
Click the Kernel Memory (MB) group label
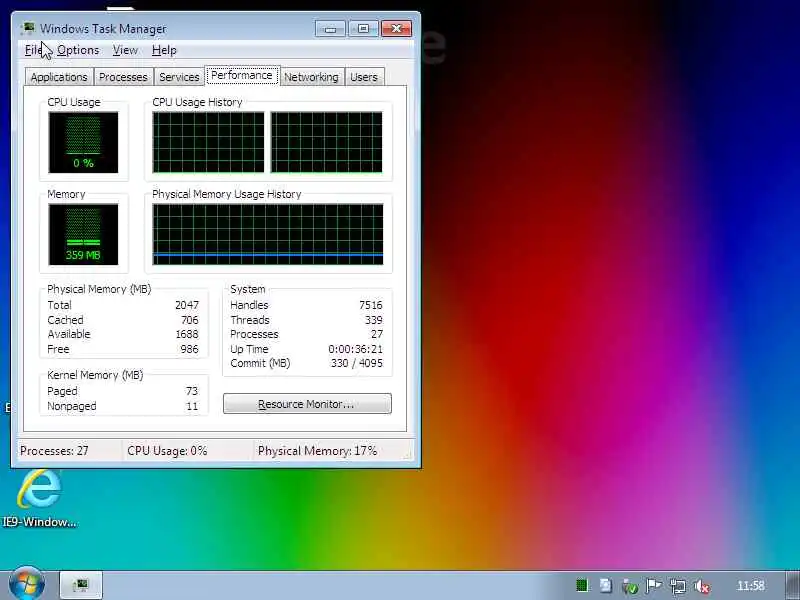95,375
